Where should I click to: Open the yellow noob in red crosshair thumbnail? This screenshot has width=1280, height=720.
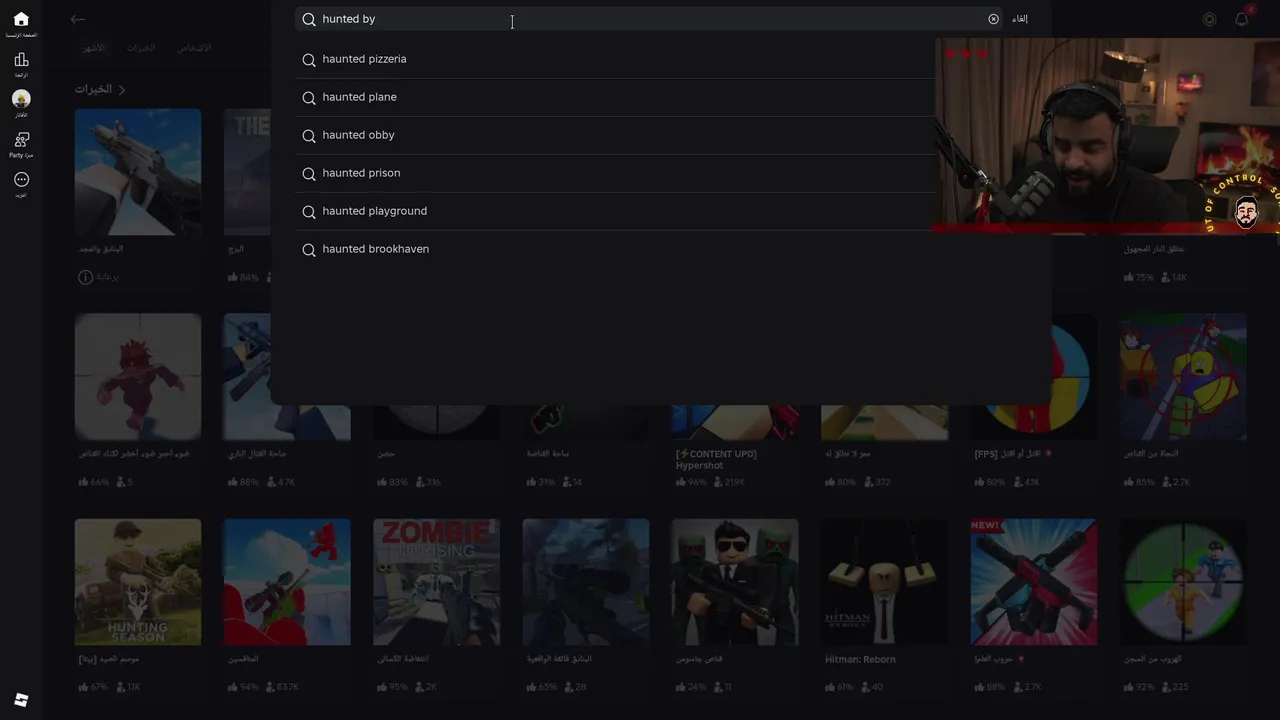(x=1183, y=377)
